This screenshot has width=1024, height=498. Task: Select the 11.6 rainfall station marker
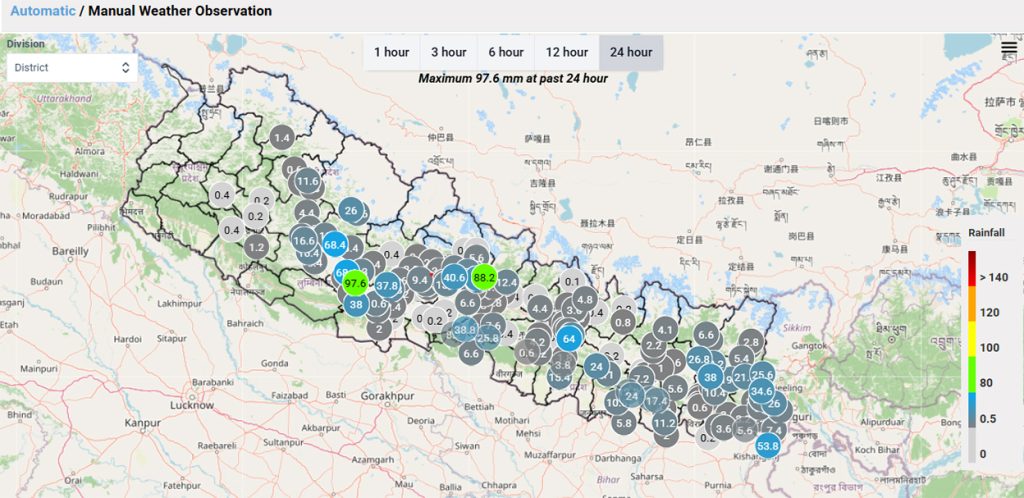(x=307, y=182)
